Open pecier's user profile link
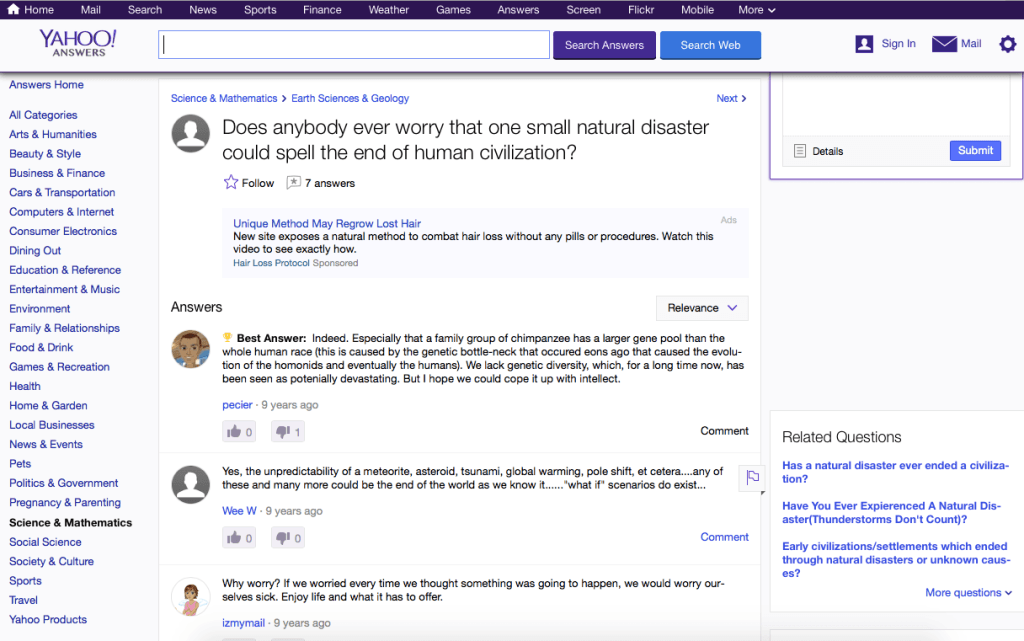The width and height of the screenshot is (1024, 641). (237, 405)
